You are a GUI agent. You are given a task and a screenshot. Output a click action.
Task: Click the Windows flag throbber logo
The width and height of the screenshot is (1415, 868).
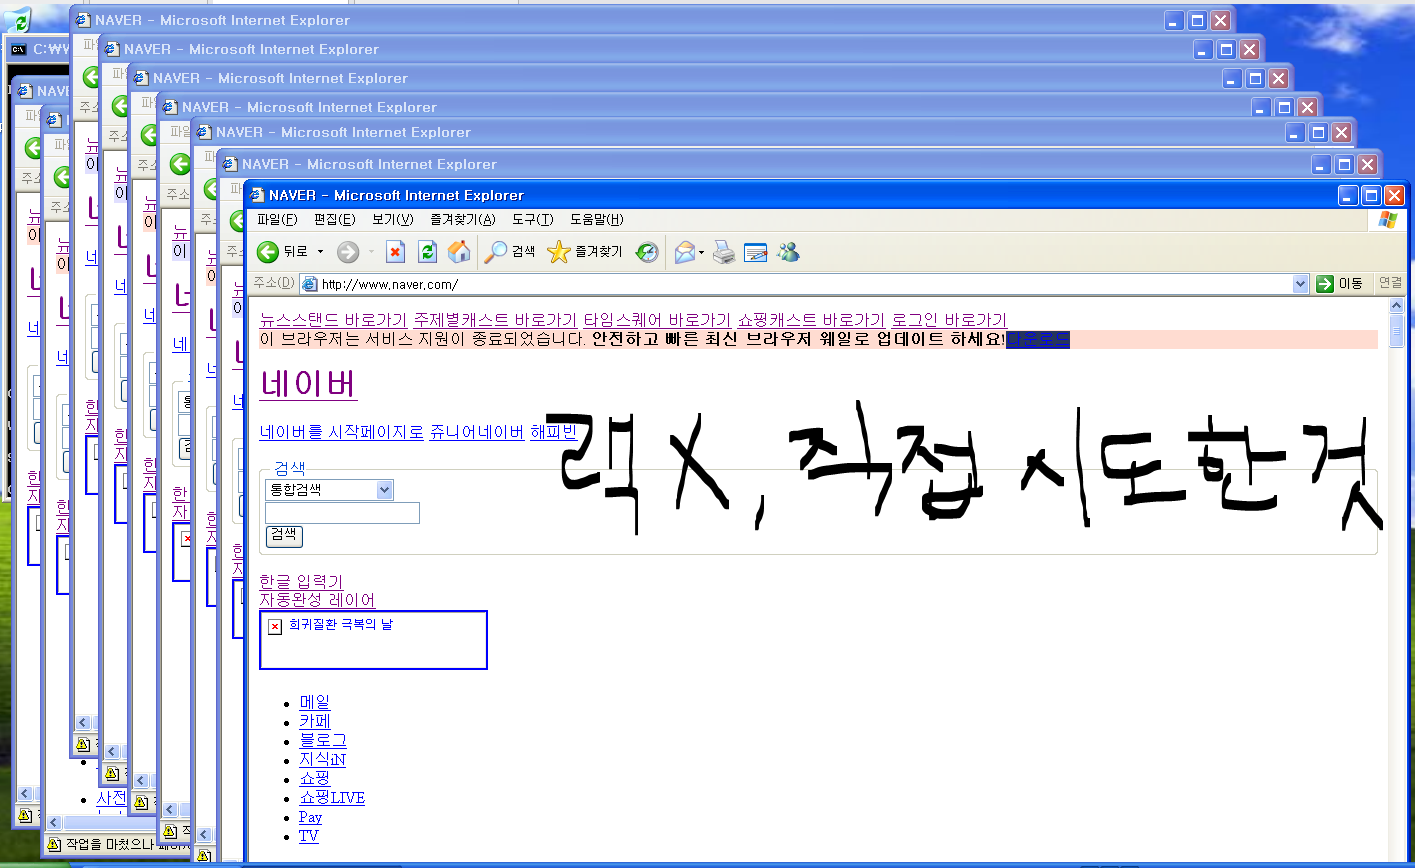coord(1388,220)
